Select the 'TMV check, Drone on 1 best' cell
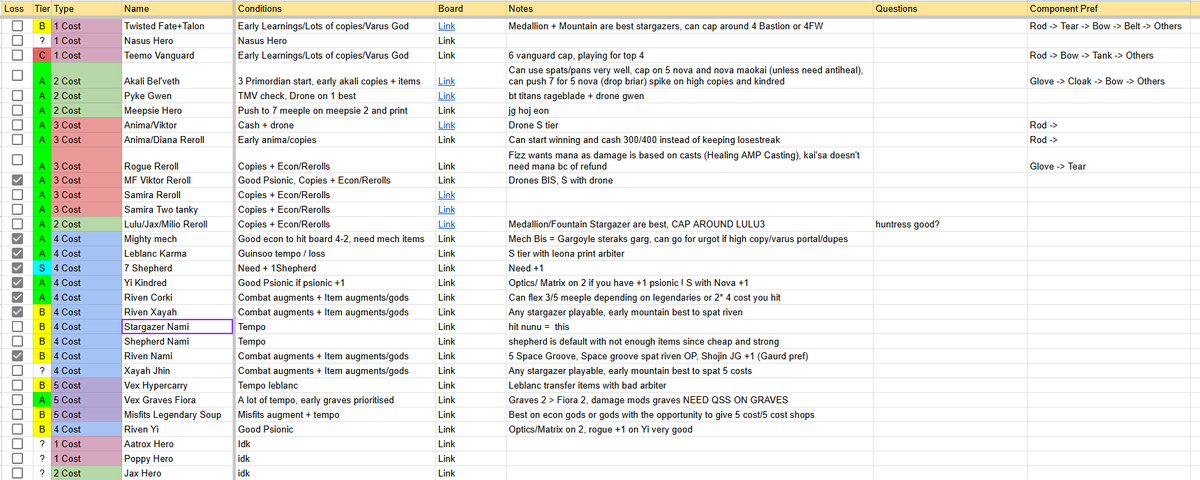Image resolution: width=1200 pixels, height=480 pixels. coord(335,95)
